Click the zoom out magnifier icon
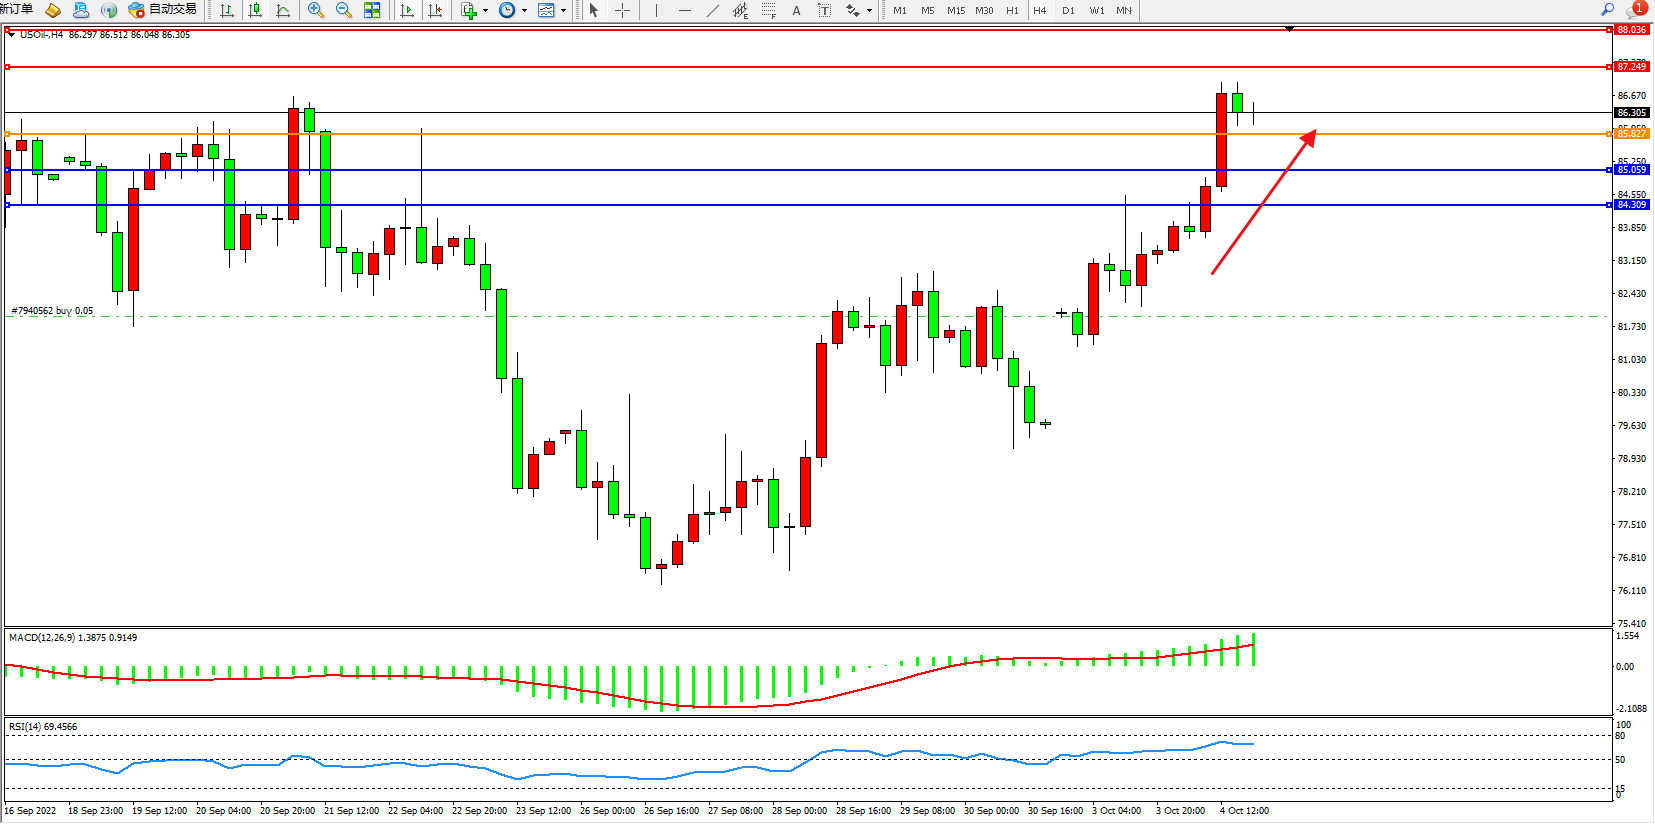The image size is (1655, 824). pyautogui.click(x=344, y=10)
